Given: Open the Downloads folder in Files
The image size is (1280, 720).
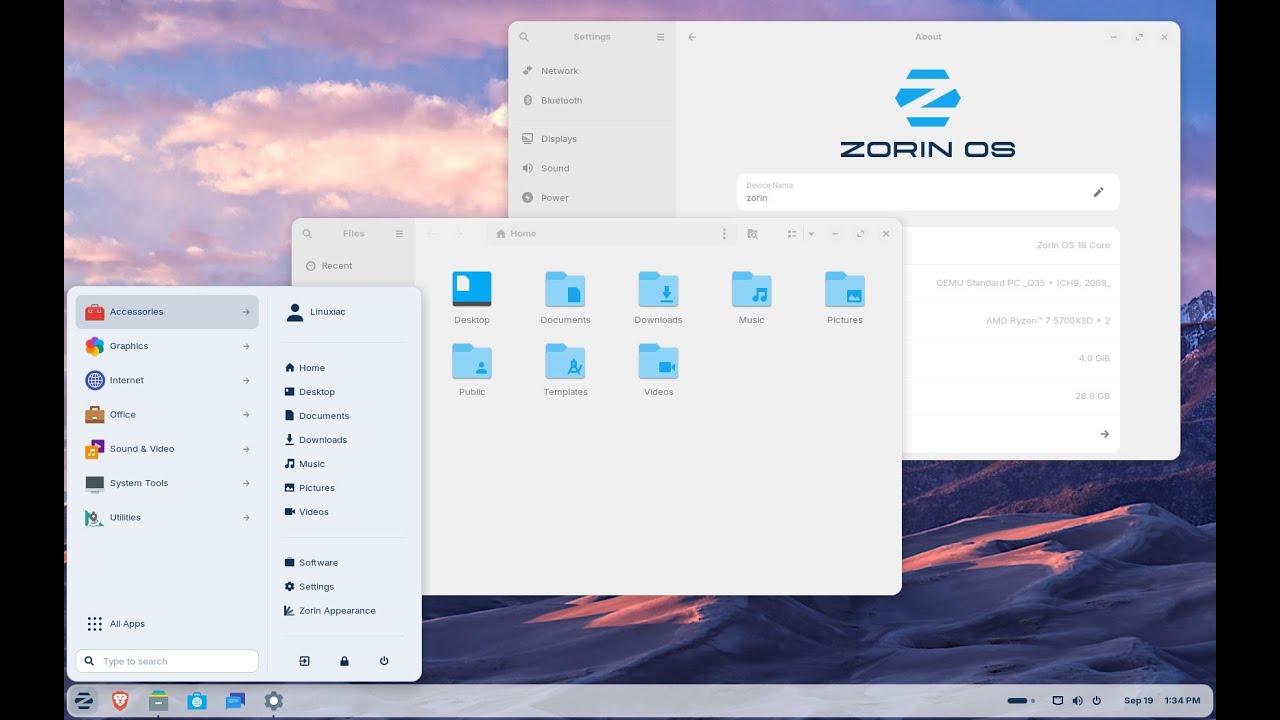Looking at the screenshot, I should tap(658, 297).
